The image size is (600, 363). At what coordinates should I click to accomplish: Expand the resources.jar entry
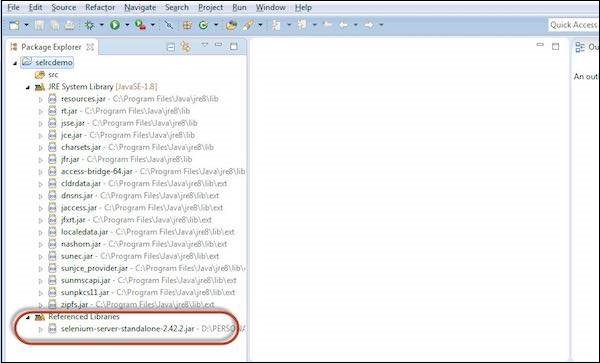pyautogui.click(x=41, y=99)
